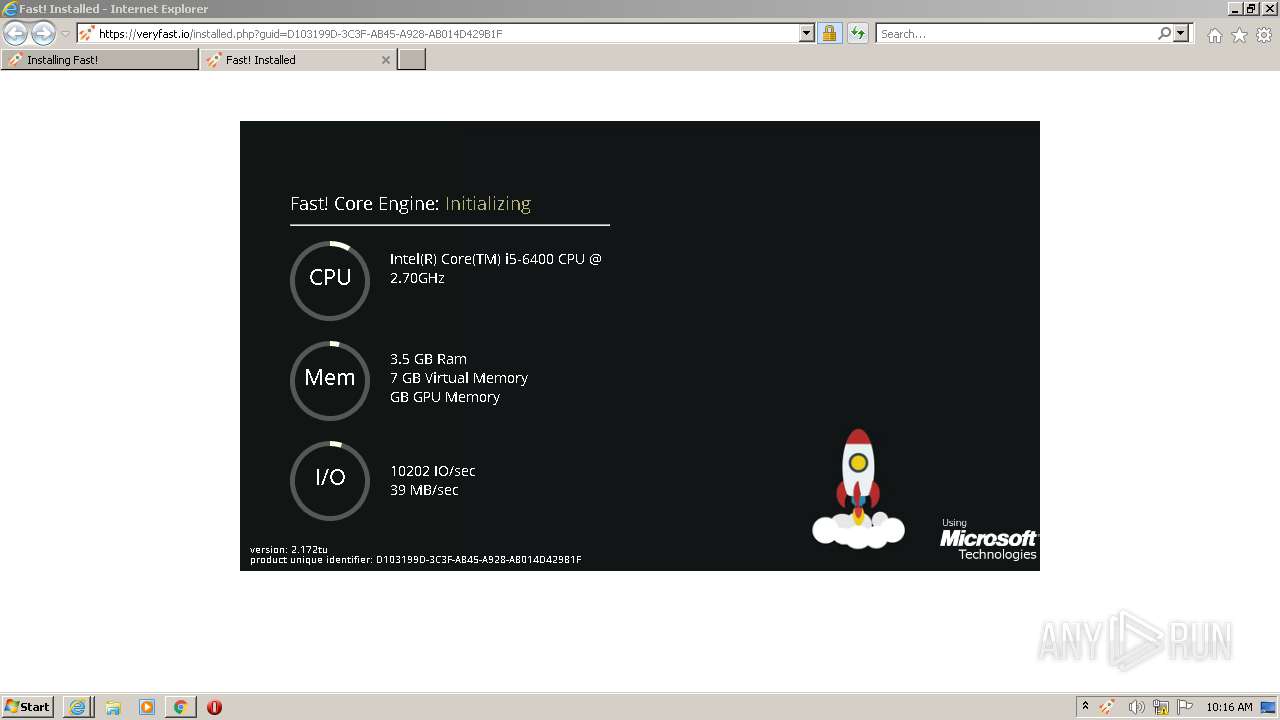The width and height of the screenshot is (1280, 720).
Task: Restore down the Internet Explorer window
Action: 1251,9
